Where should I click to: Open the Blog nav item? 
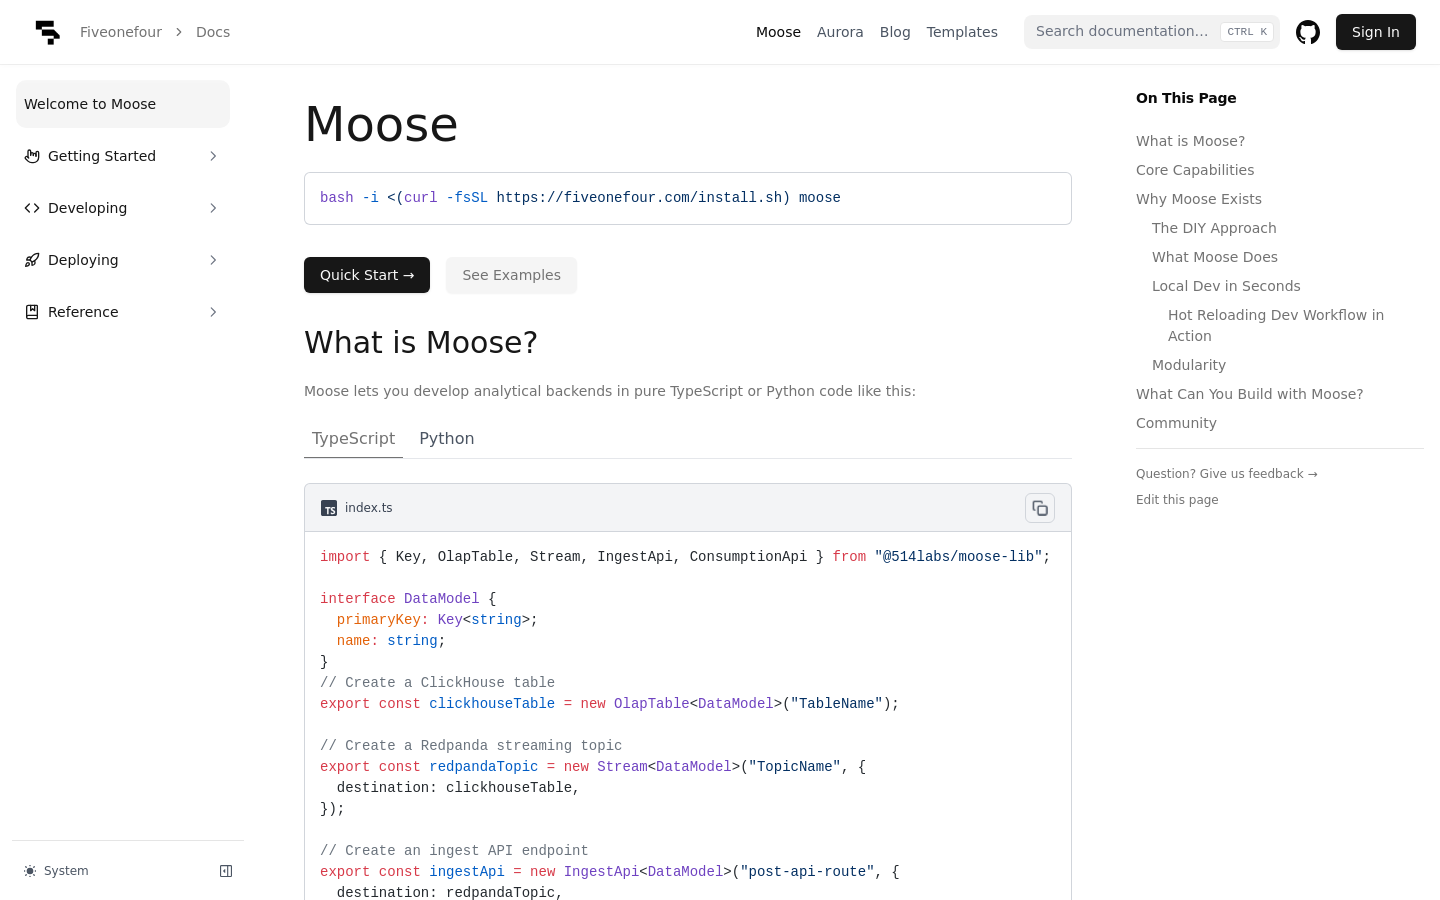[895, 32]
